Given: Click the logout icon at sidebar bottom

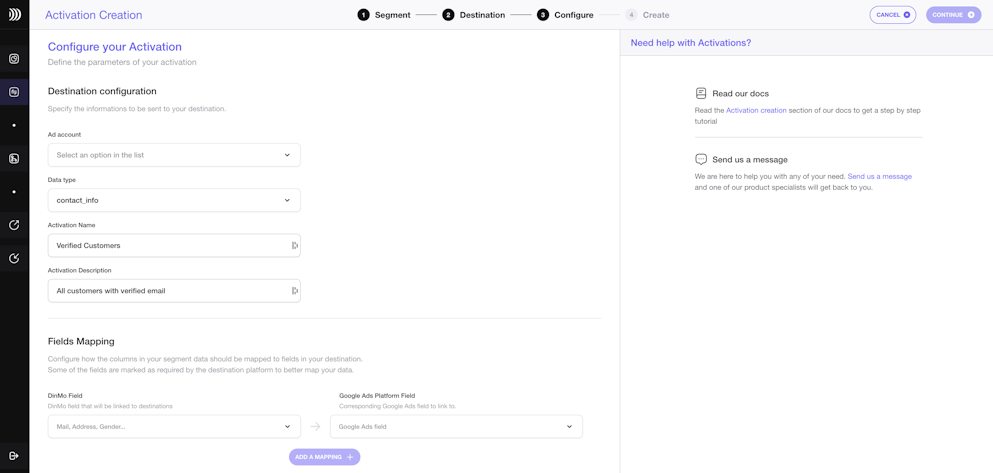Looking at the screenshot, I should (14, 456).
